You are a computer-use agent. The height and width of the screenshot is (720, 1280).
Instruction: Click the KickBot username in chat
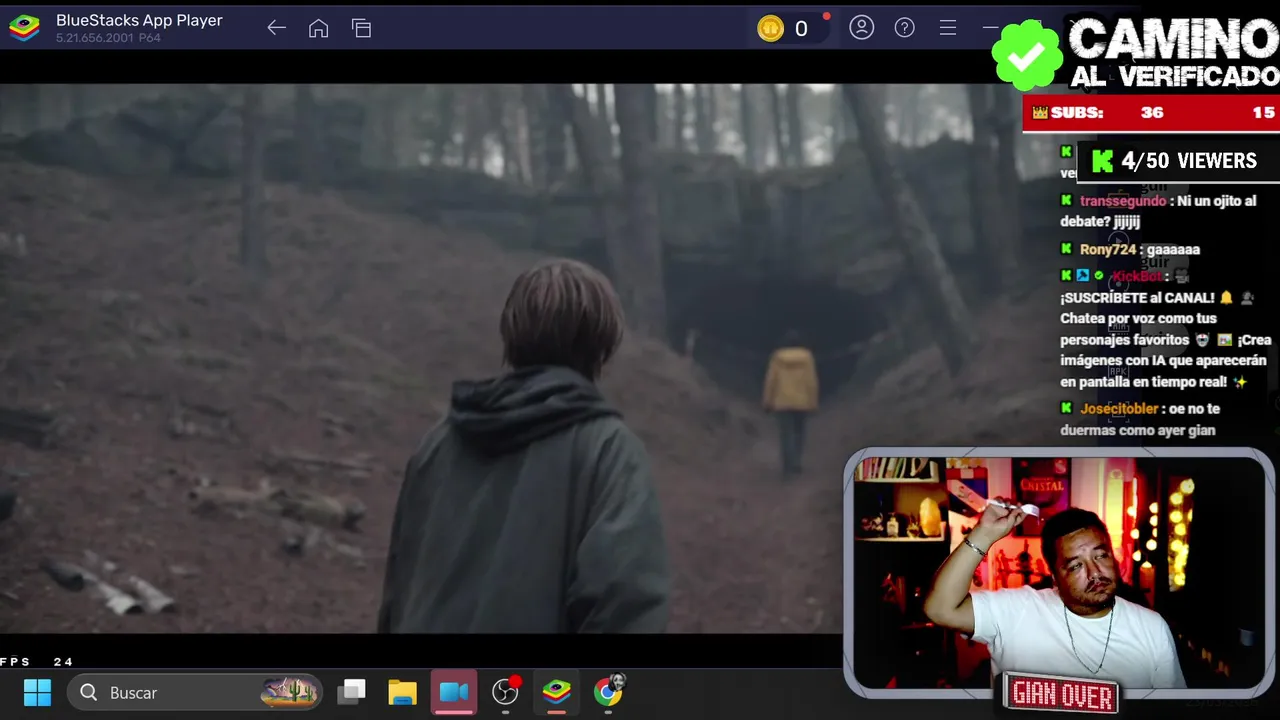pyautogui.click(x=1137, y=276)
